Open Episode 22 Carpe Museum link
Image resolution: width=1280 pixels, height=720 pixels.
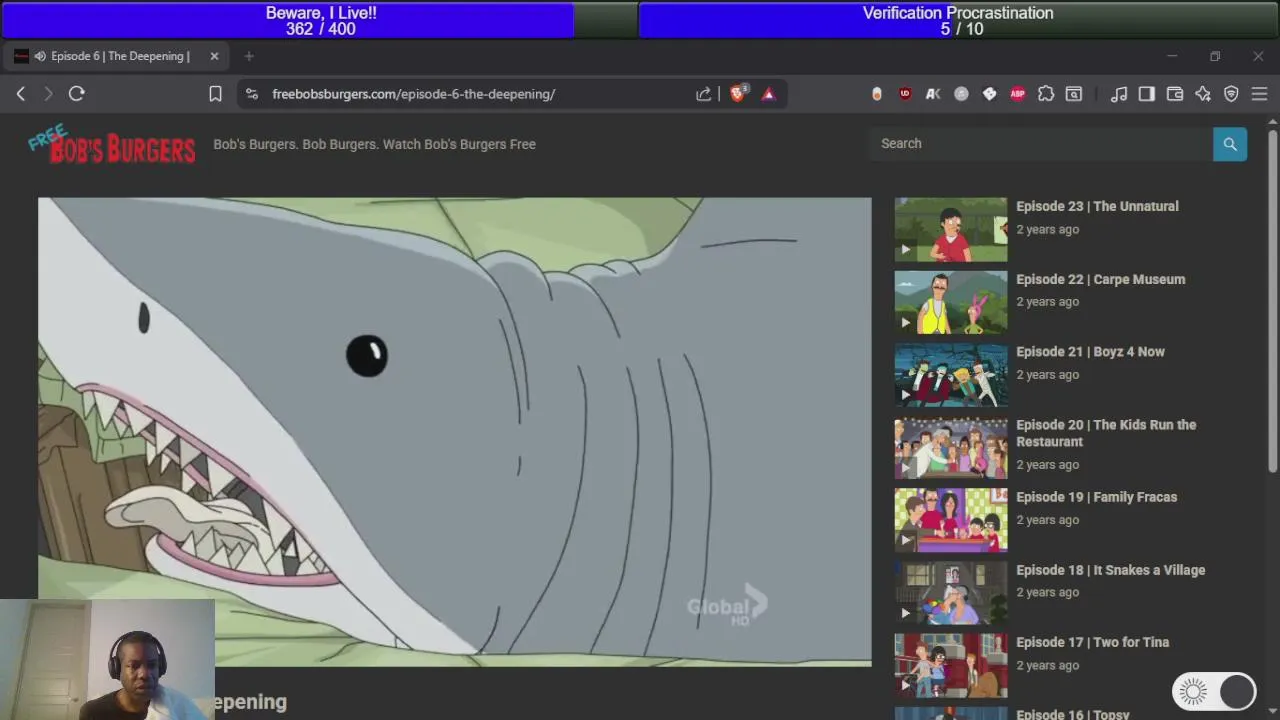click(1100, 279)
